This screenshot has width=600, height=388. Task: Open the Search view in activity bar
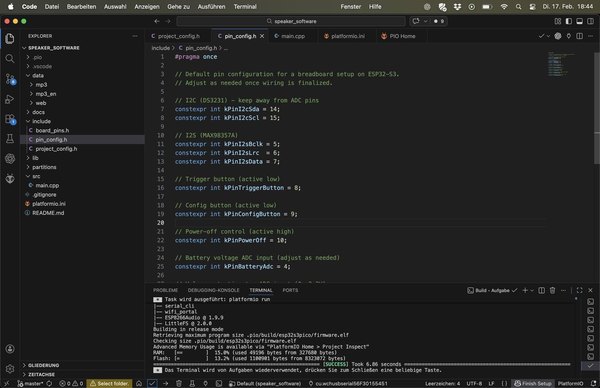(x=10, y=59)
